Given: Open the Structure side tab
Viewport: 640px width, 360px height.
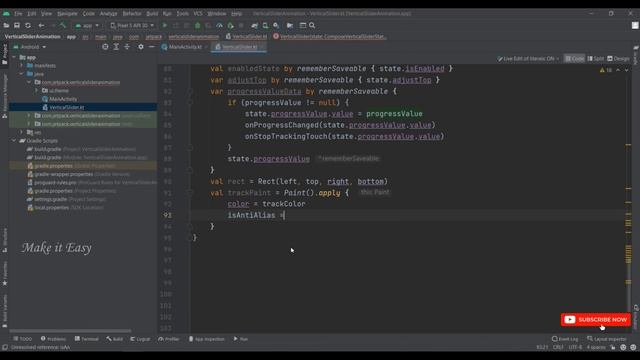Looking at the screenshot, I should click(x=4, y=240).
